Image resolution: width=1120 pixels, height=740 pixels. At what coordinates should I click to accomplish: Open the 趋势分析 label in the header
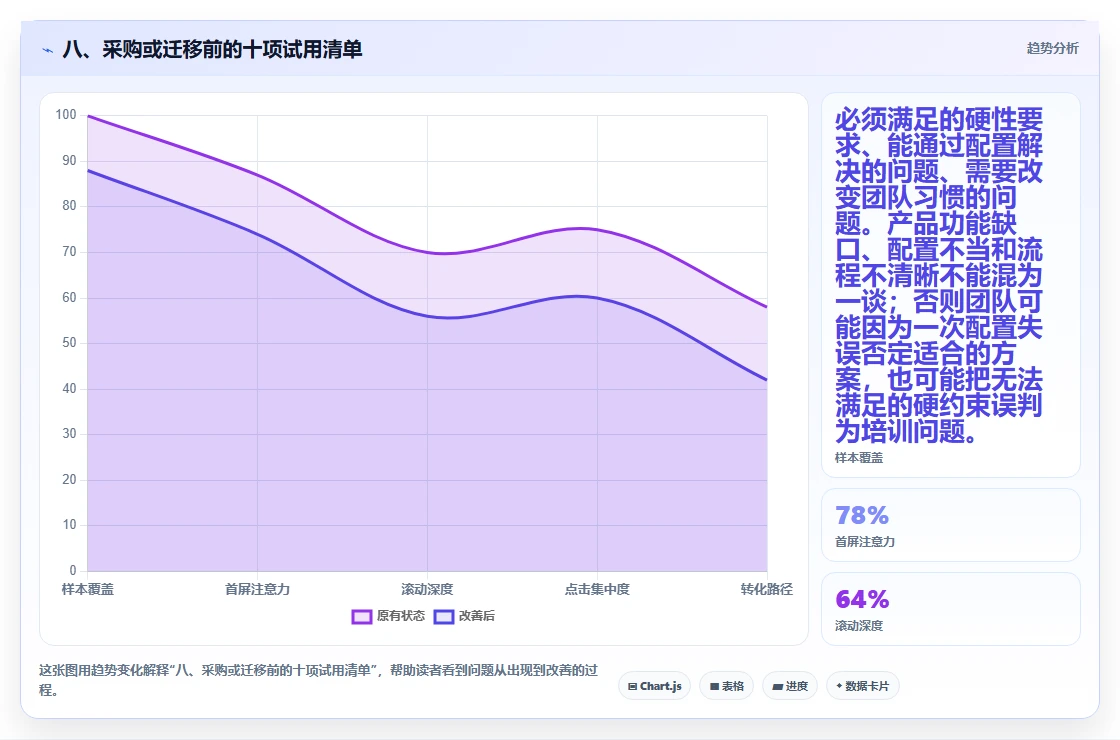point(1052,49)
